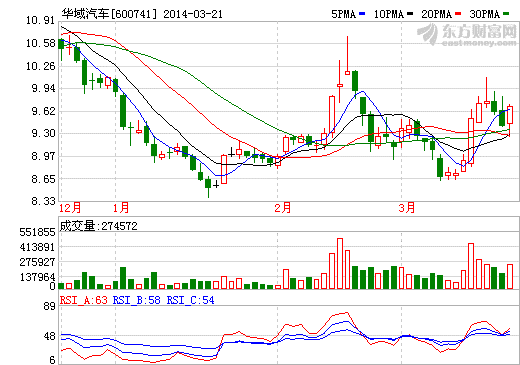
Task: Click the 10PMA black legend swatch
Action: point(410,14)
